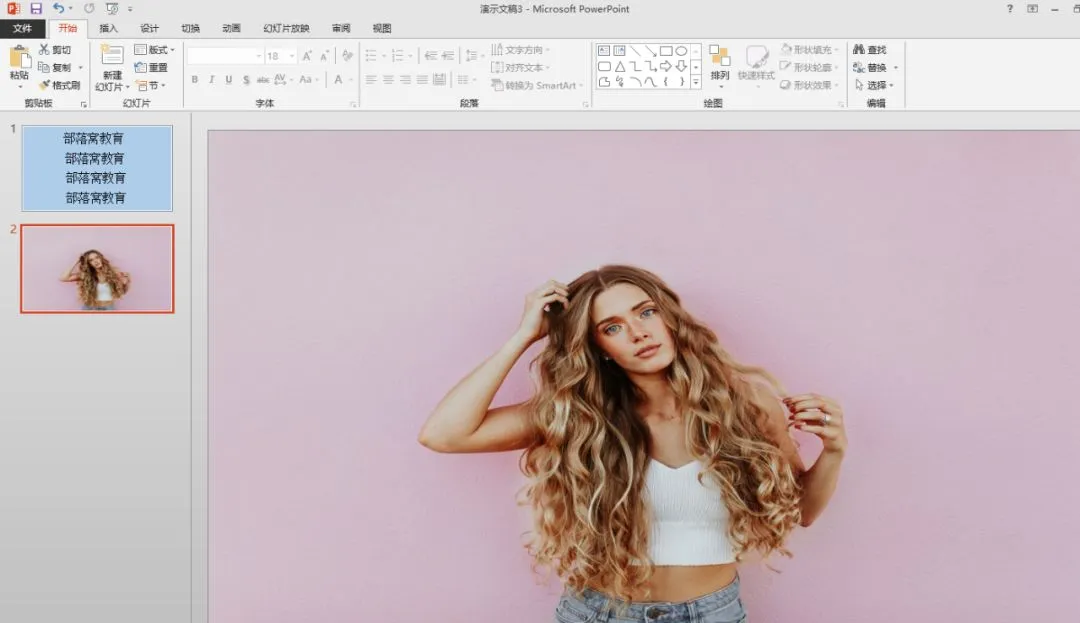Toggle Center paragraph alignment
Image resolution: width=1080 pixels, height=623 pixels.
388,80
